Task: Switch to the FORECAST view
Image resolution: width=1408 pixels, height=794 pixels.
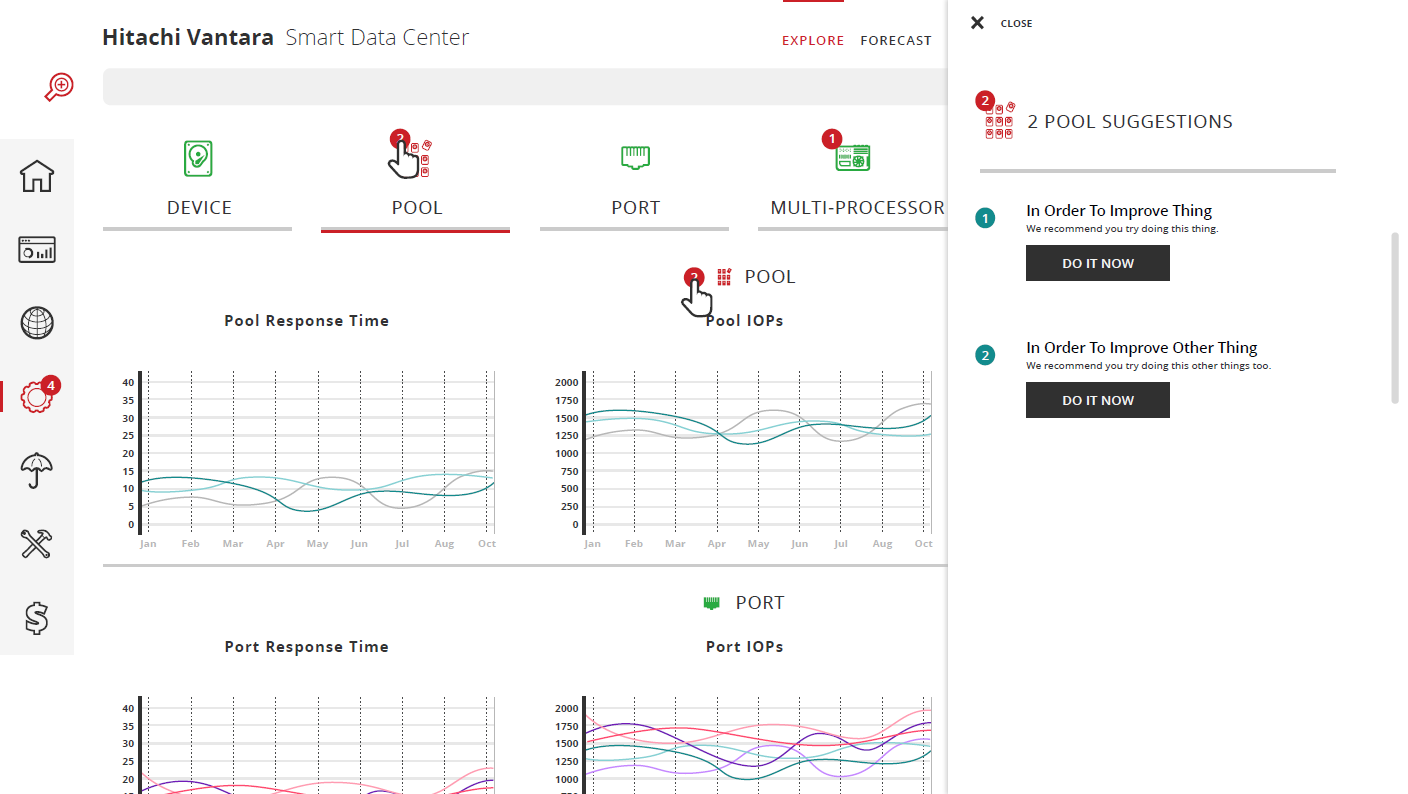Action: click(896, 41)
